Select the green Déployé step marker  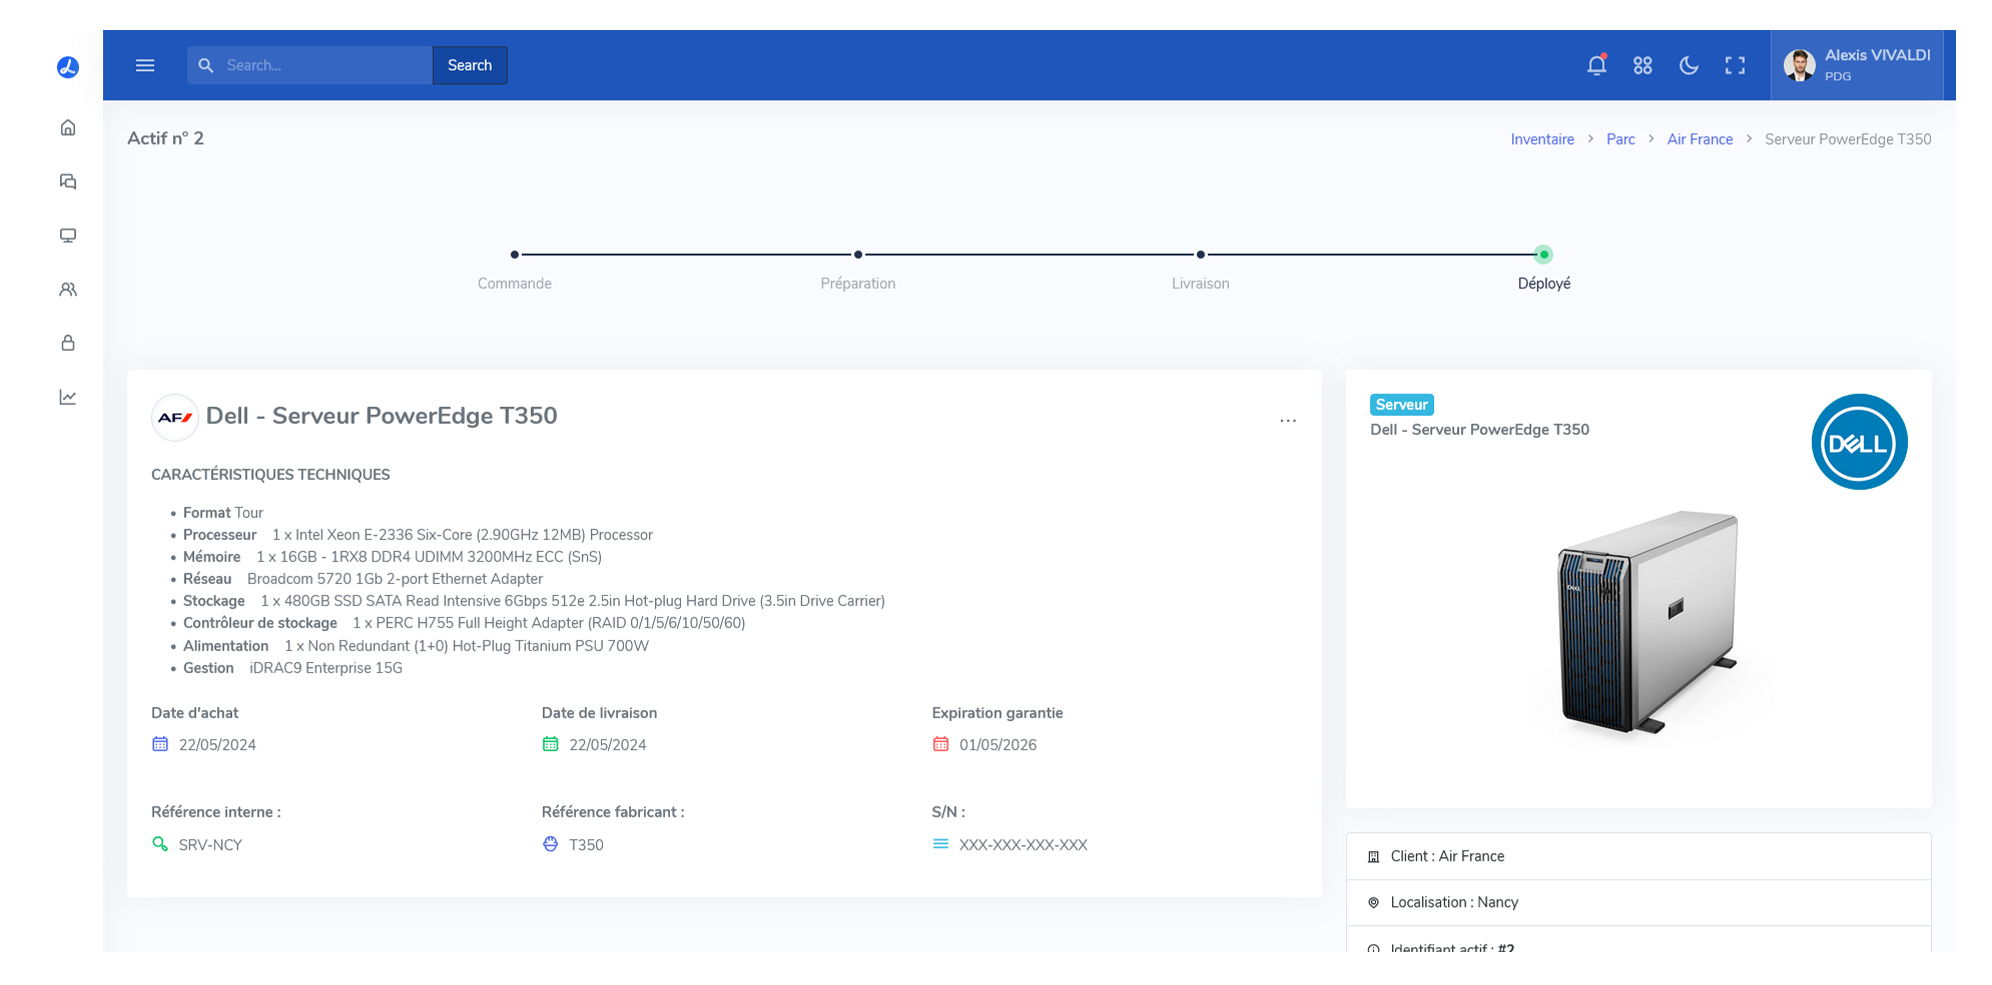coord(1544,255)
